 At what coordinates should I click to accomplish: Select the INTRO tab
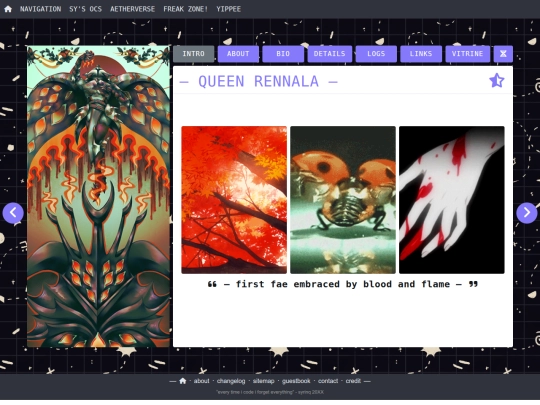point(194,54)
